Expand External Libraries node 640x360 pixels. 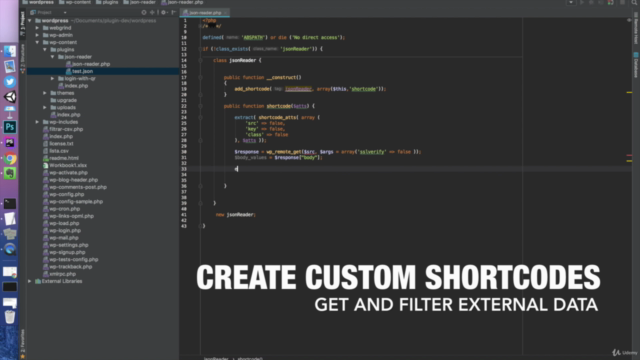click(30, 281)
